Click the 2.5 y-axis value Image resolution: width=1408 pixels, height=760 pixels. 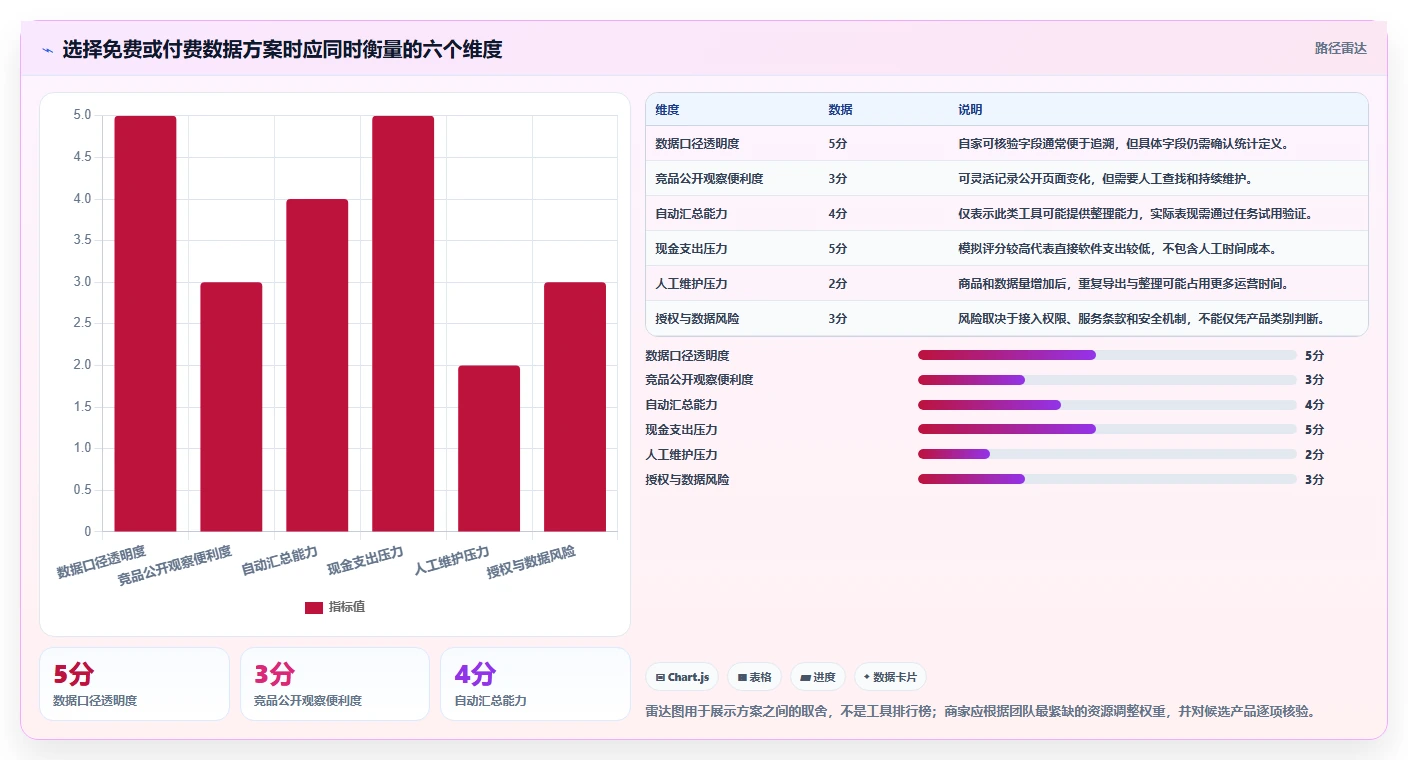tap(83, 323)
